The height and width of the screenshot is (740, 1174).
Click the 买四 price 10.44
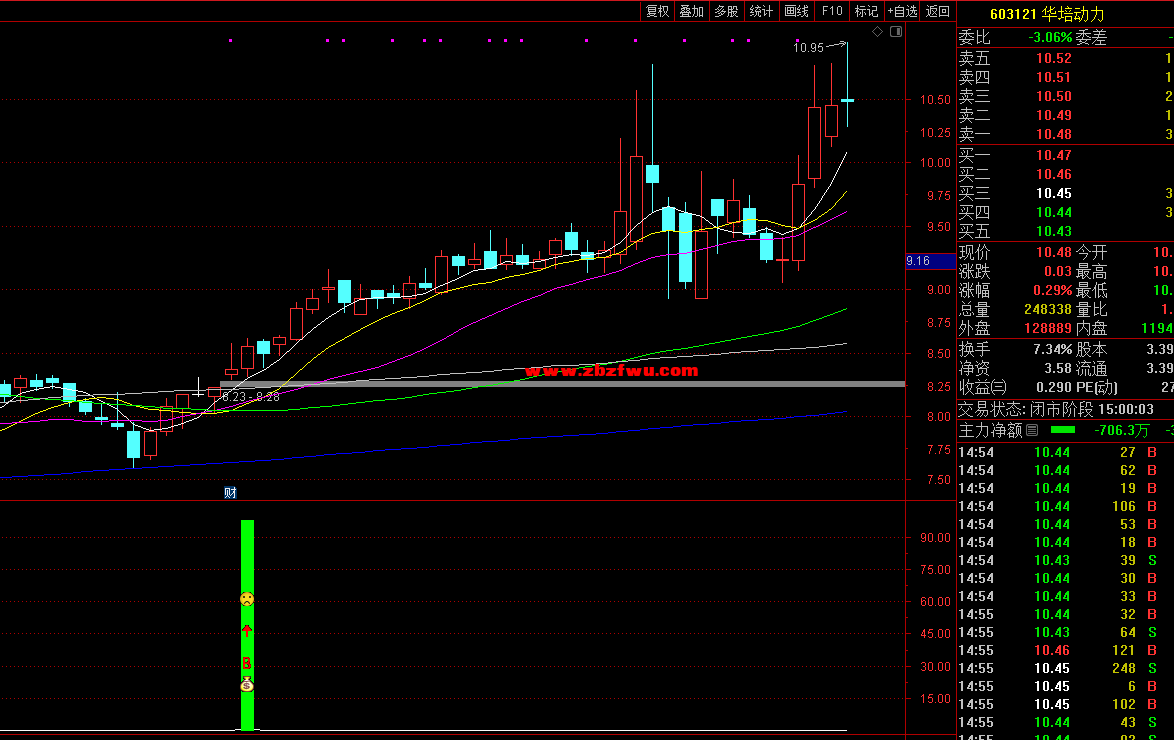[1053, 213]
